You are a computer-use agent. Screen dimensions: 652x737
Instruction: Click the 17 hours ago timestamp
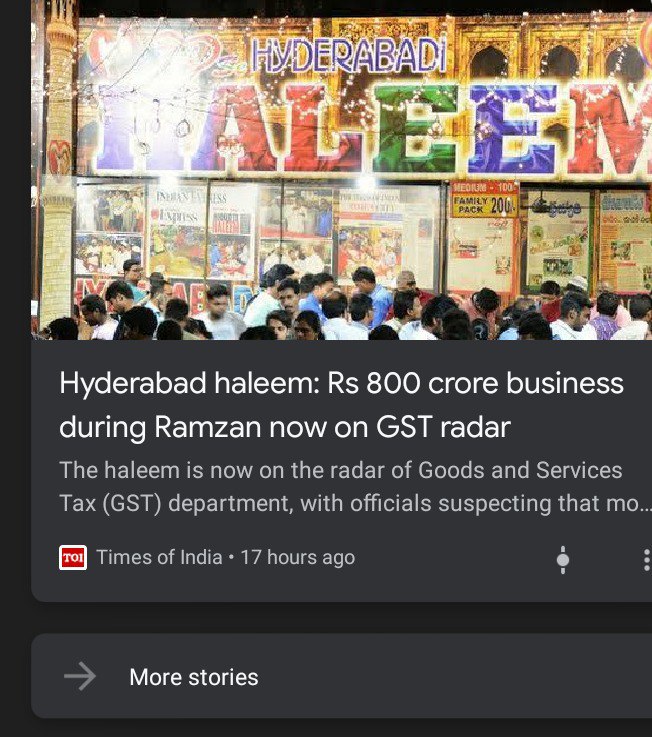point(298,557)
